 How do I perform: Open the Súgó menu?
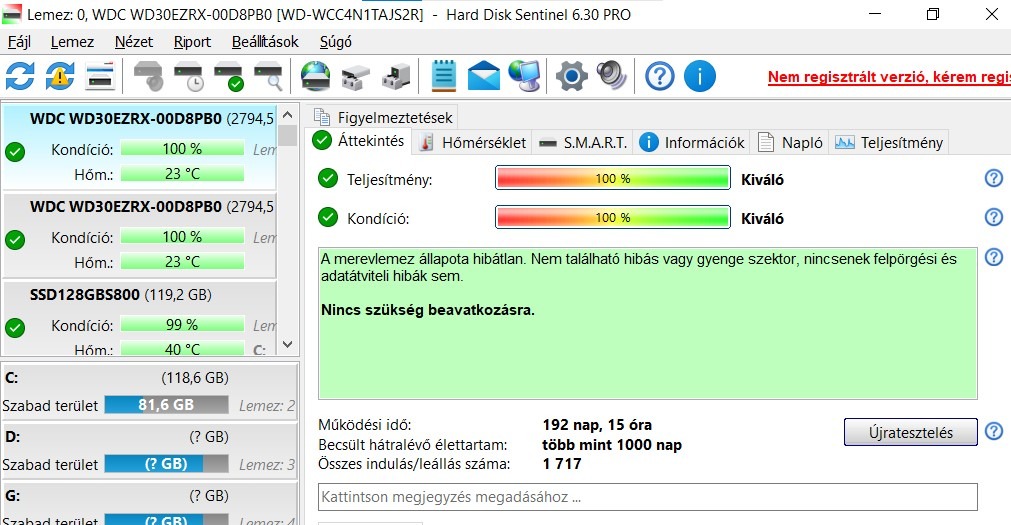coord(336,42)
